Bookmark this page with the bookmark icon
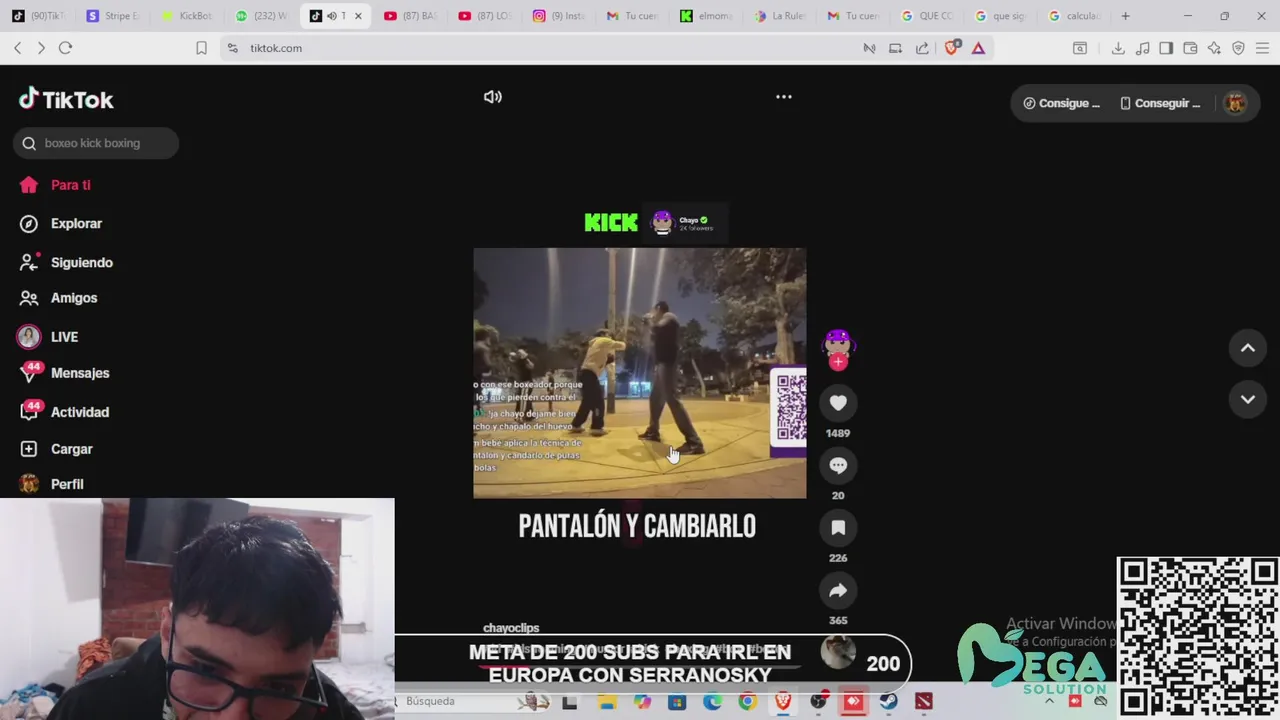1280x720 pixels. 201,48
